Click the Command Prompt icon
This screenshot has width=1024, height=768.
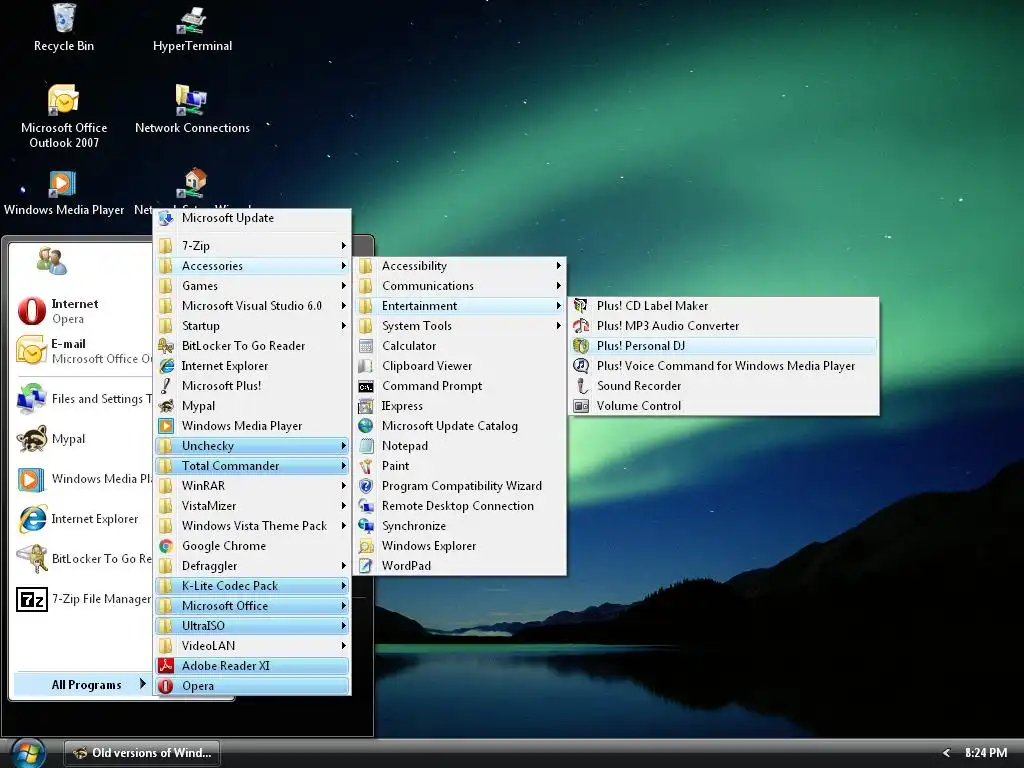(366, 387)
